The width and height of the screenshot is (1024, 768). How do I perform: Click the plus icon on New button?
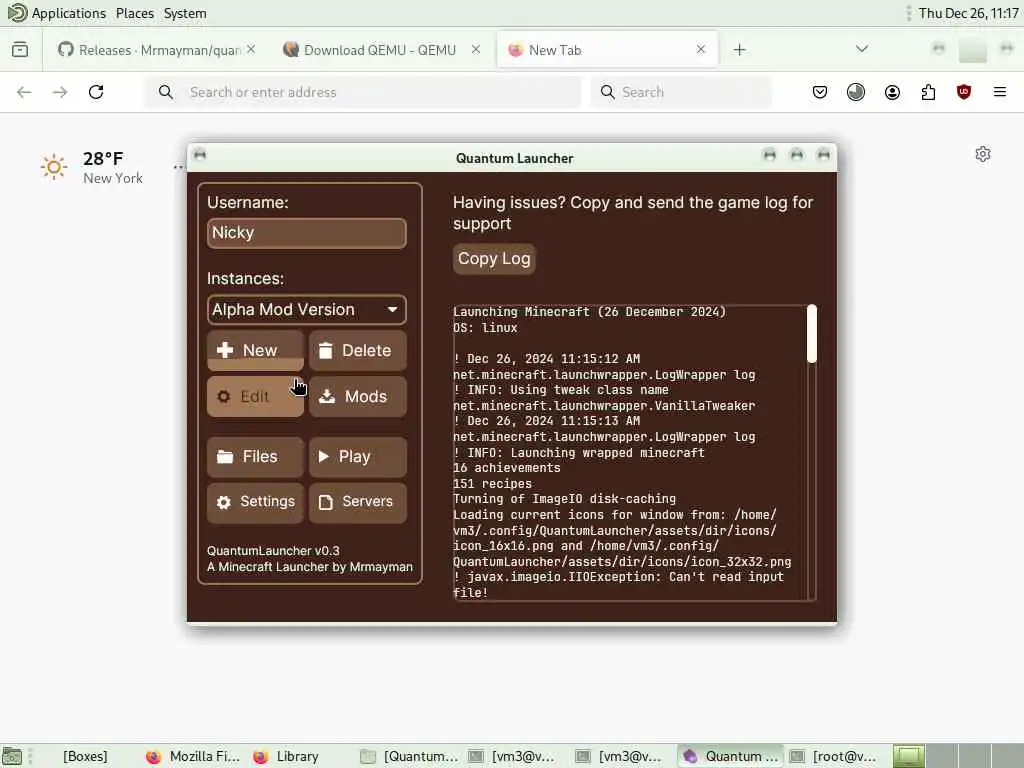point(225,350)
